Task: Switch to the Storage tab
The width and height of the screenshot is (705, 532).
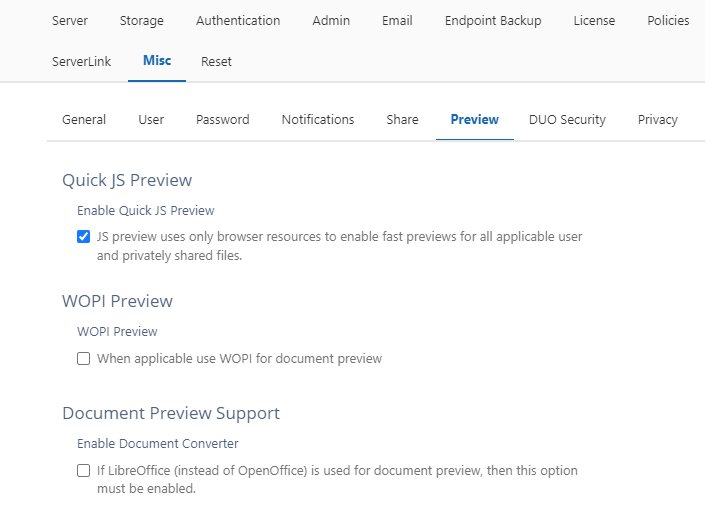Action: coord(141,20)
